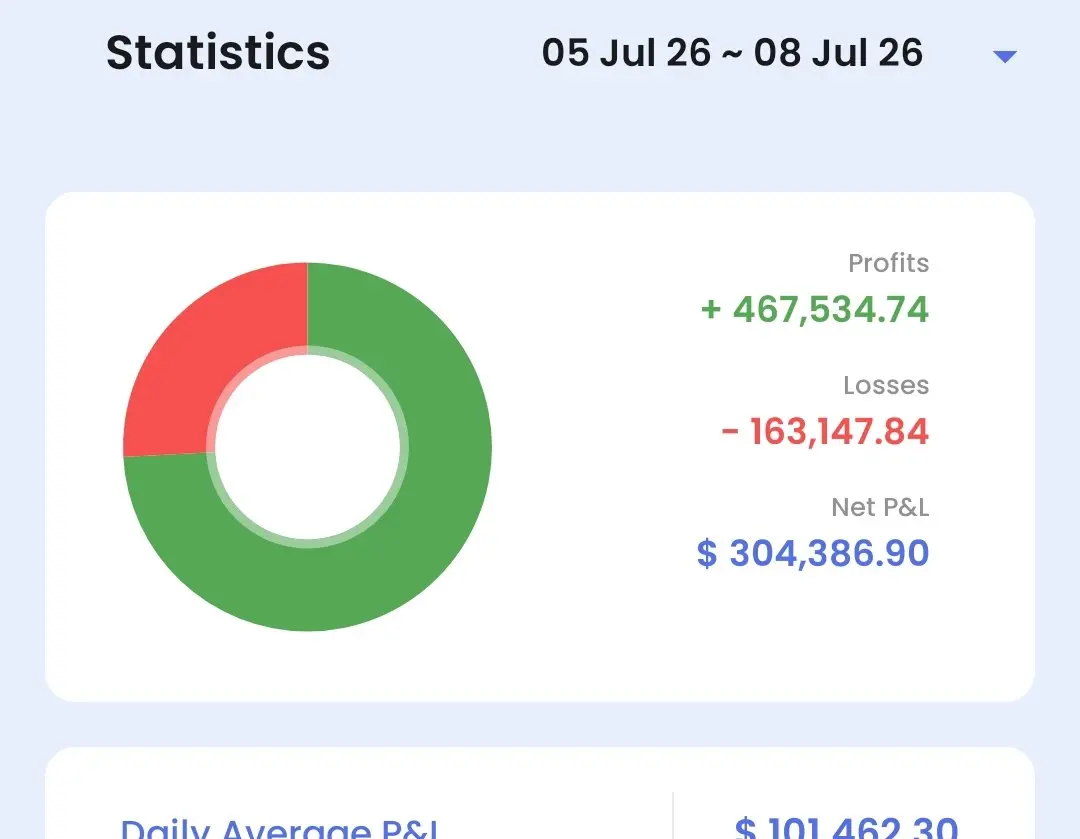Tap the Losses label
Screen dimensions: 1080x839
886,385
